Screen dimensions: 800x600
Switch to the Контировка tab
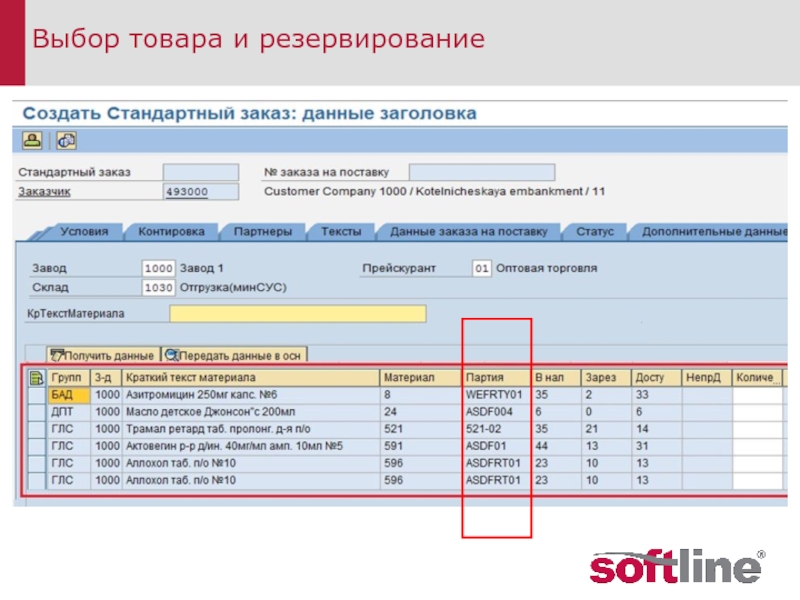(x=171, y=232)
